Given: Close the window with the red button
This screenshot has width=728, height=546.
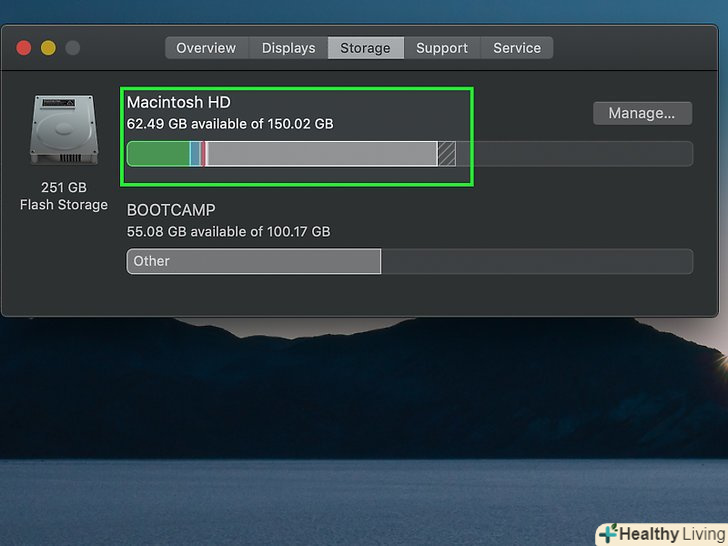Looking at the screenshot, I should [24, 48].
